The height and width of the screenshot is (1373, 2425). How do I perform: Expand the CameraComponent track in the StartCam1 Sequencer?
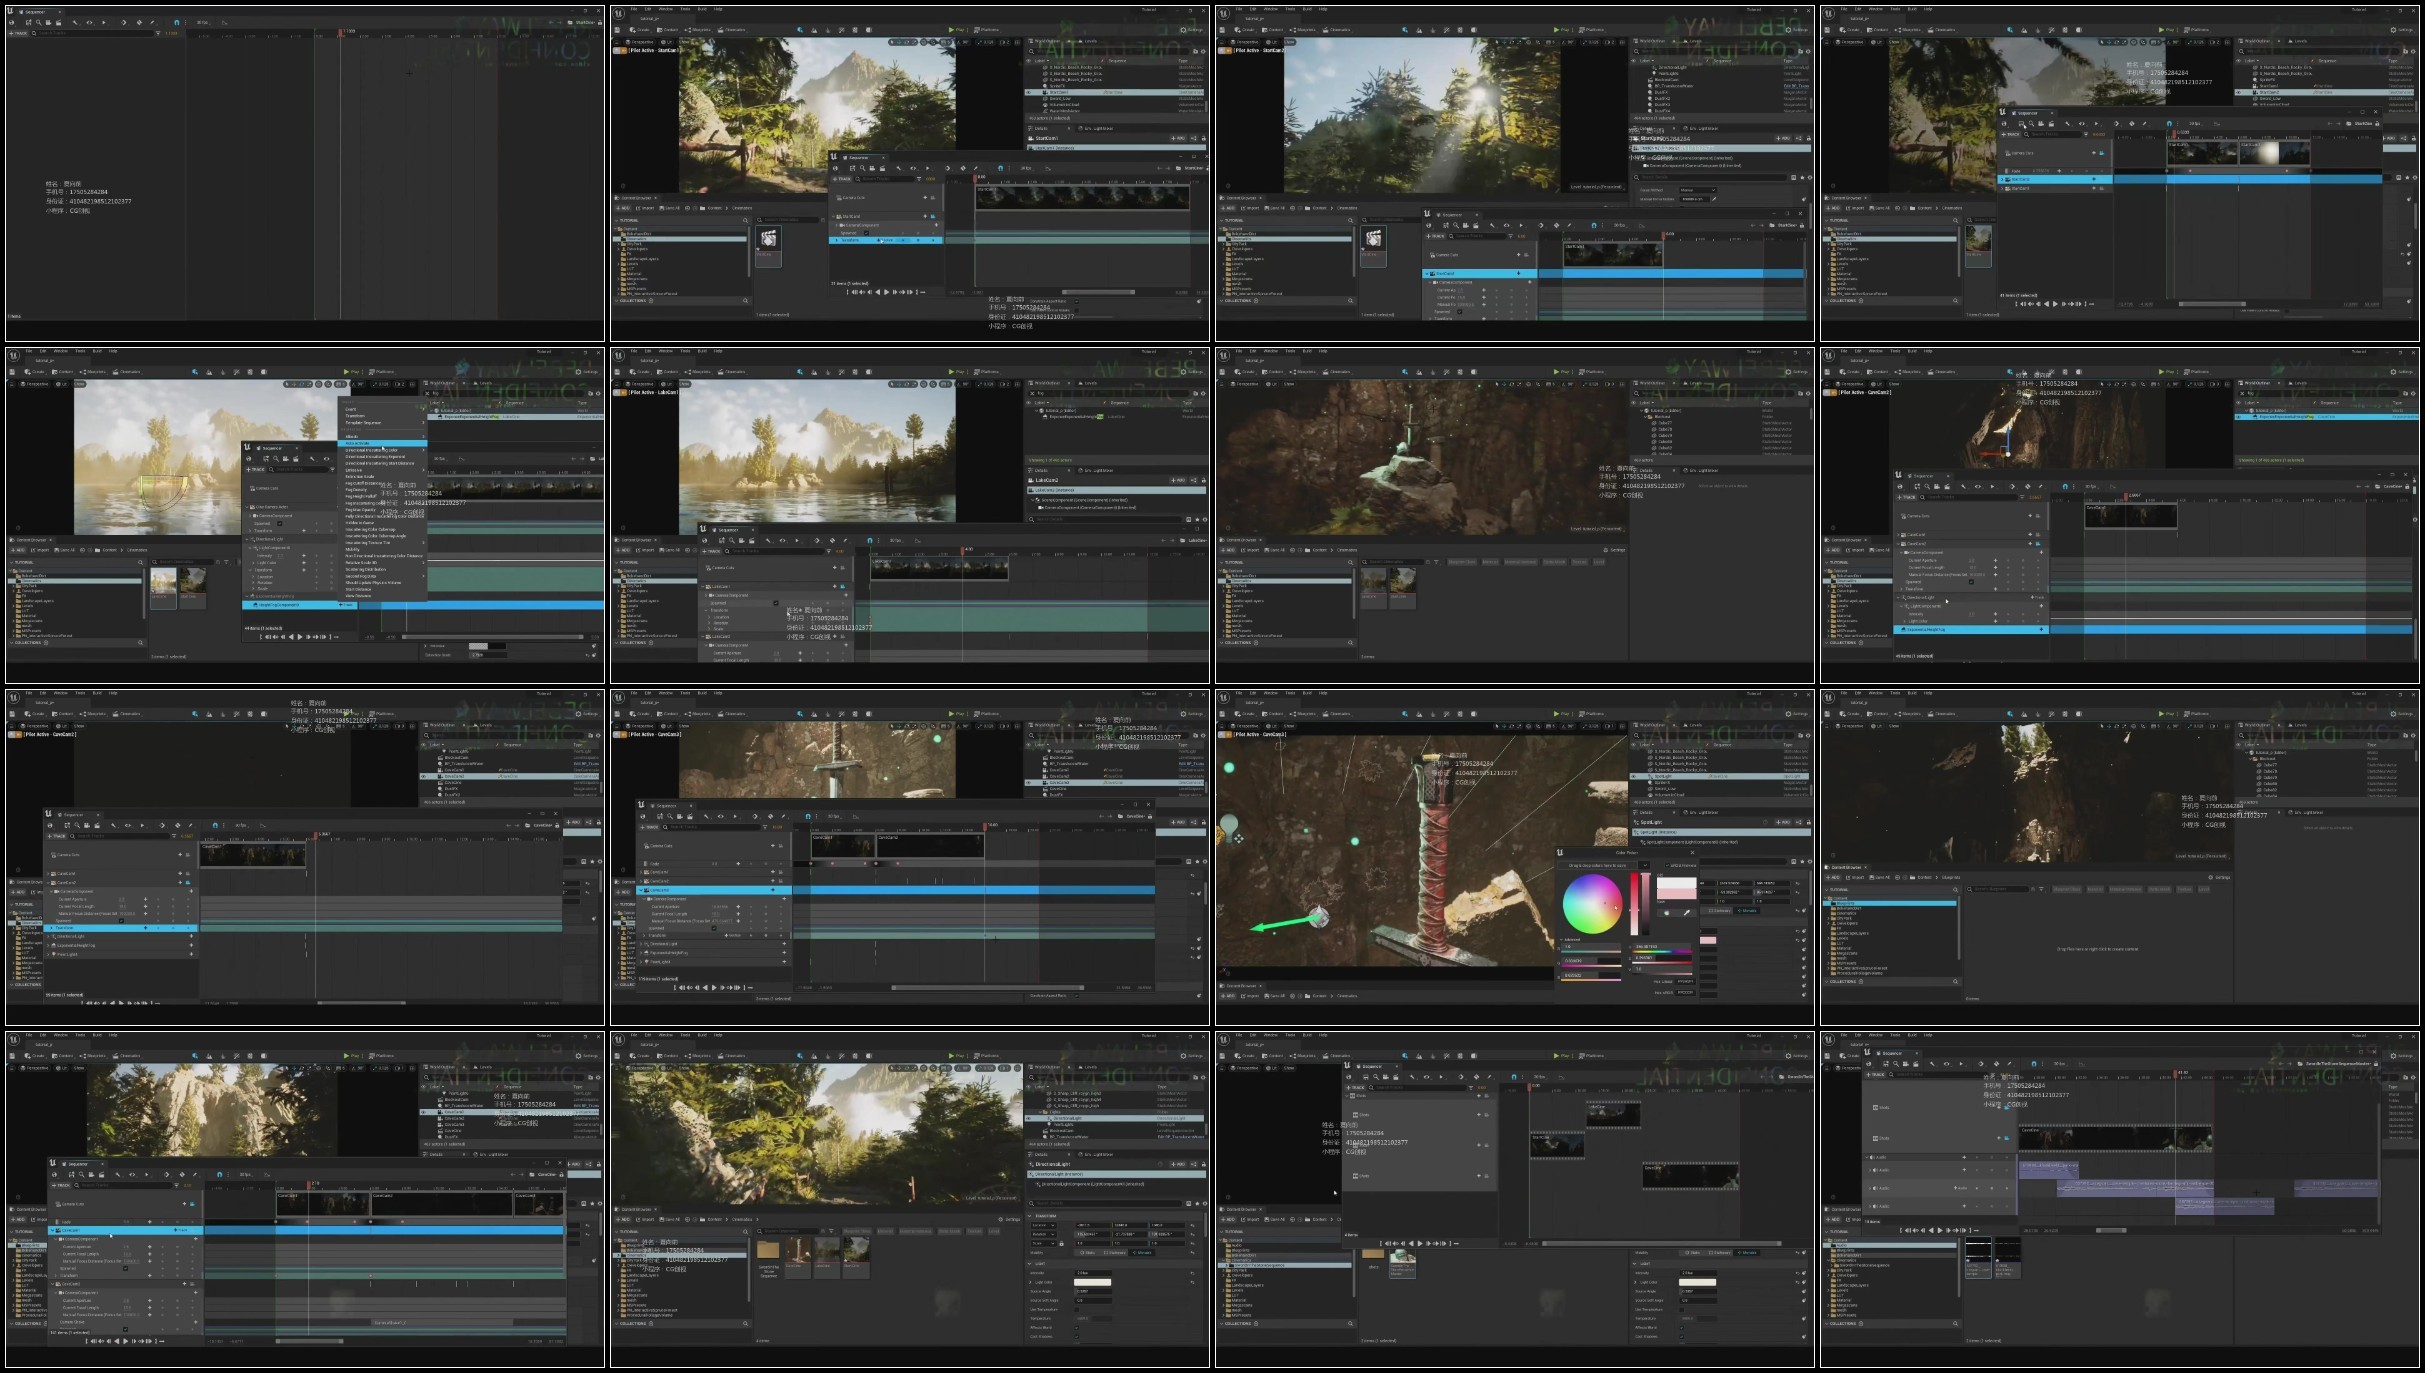point(836,225)
